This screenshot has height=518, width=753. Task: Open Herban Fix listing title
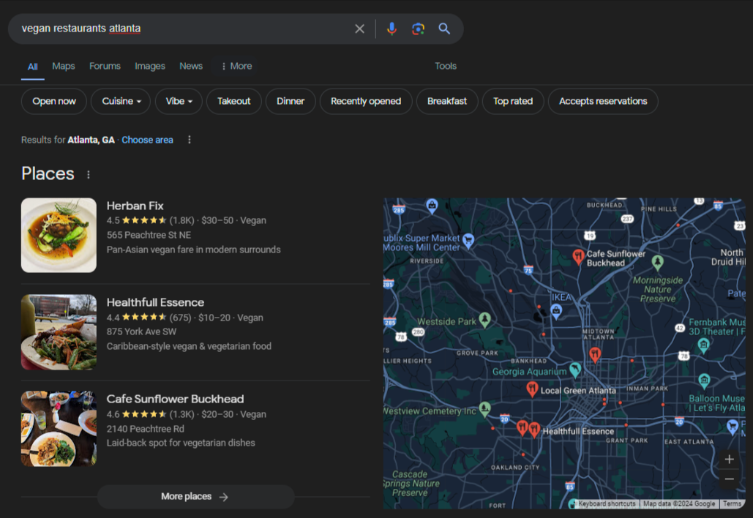[135, 206]
